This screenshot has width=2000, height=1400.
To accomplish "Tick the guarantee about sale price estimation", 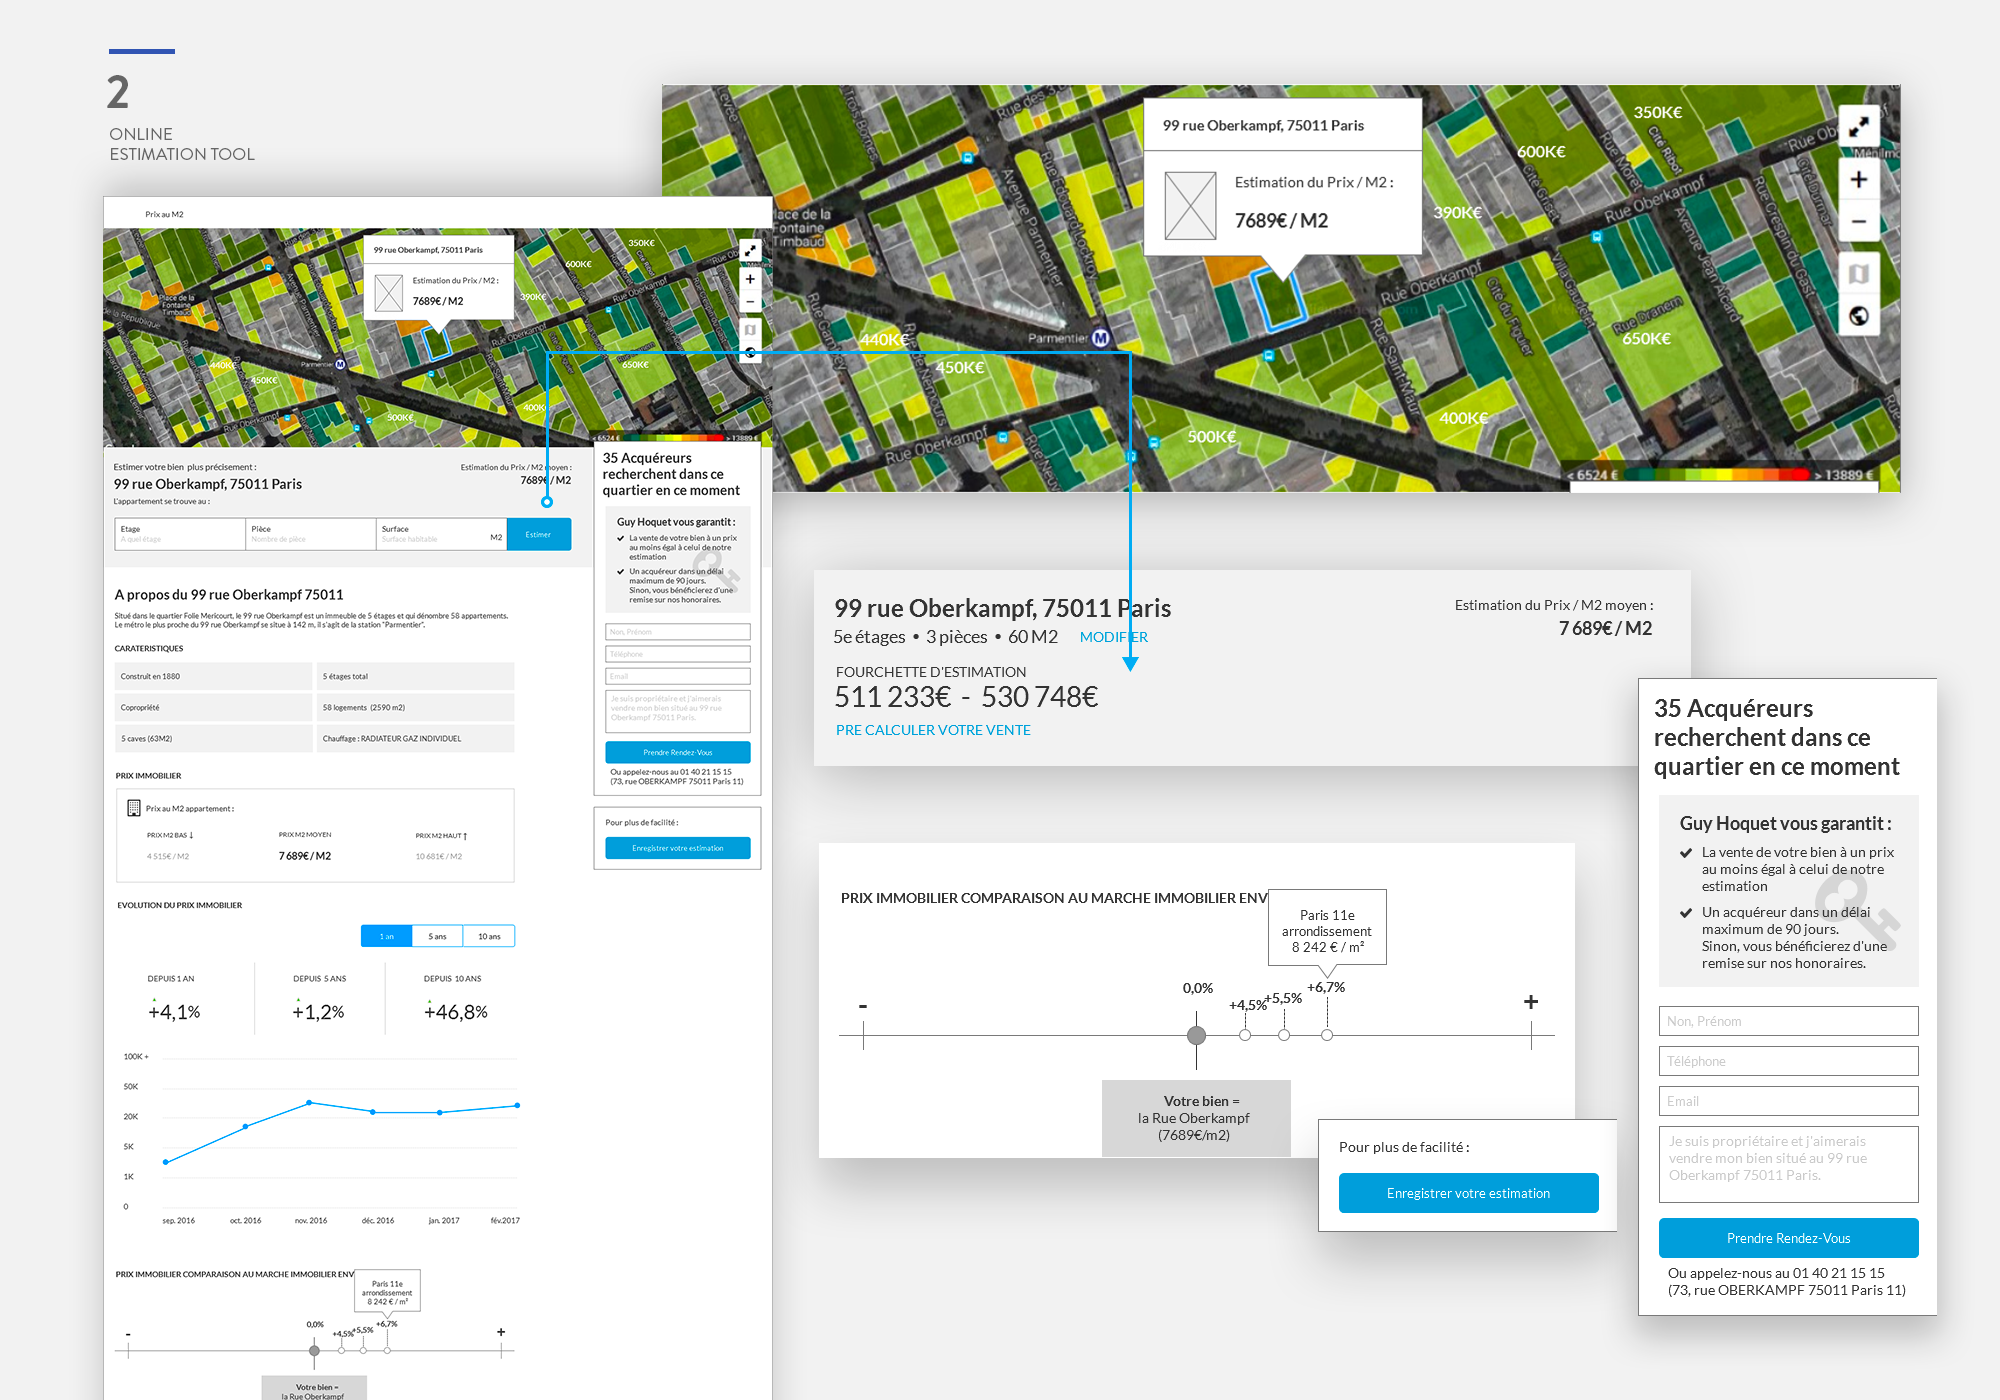I will click(x=1684, y=853).
